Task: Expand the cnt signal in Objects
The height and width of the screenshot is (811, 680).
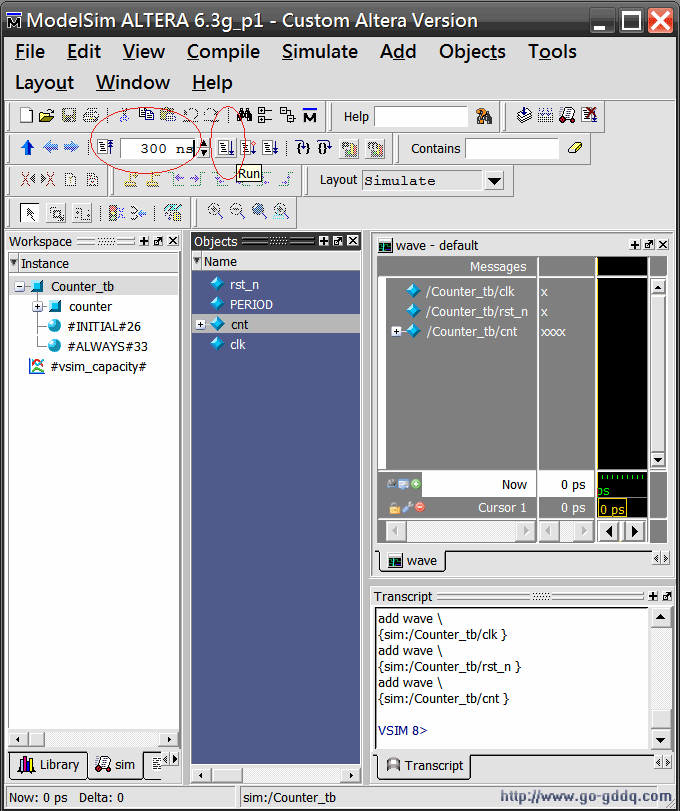Action: pos(200,325)
